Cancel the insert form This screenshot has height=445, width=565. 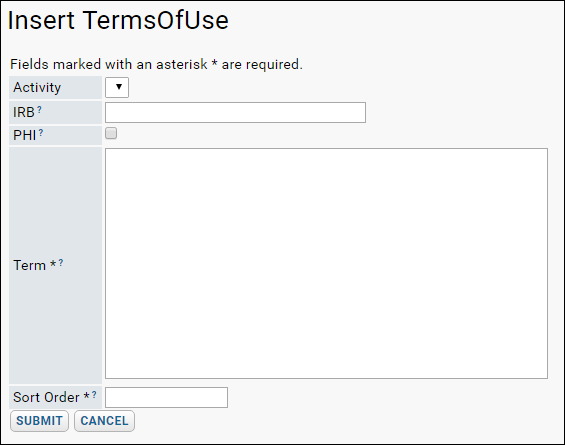pos(104,421)
